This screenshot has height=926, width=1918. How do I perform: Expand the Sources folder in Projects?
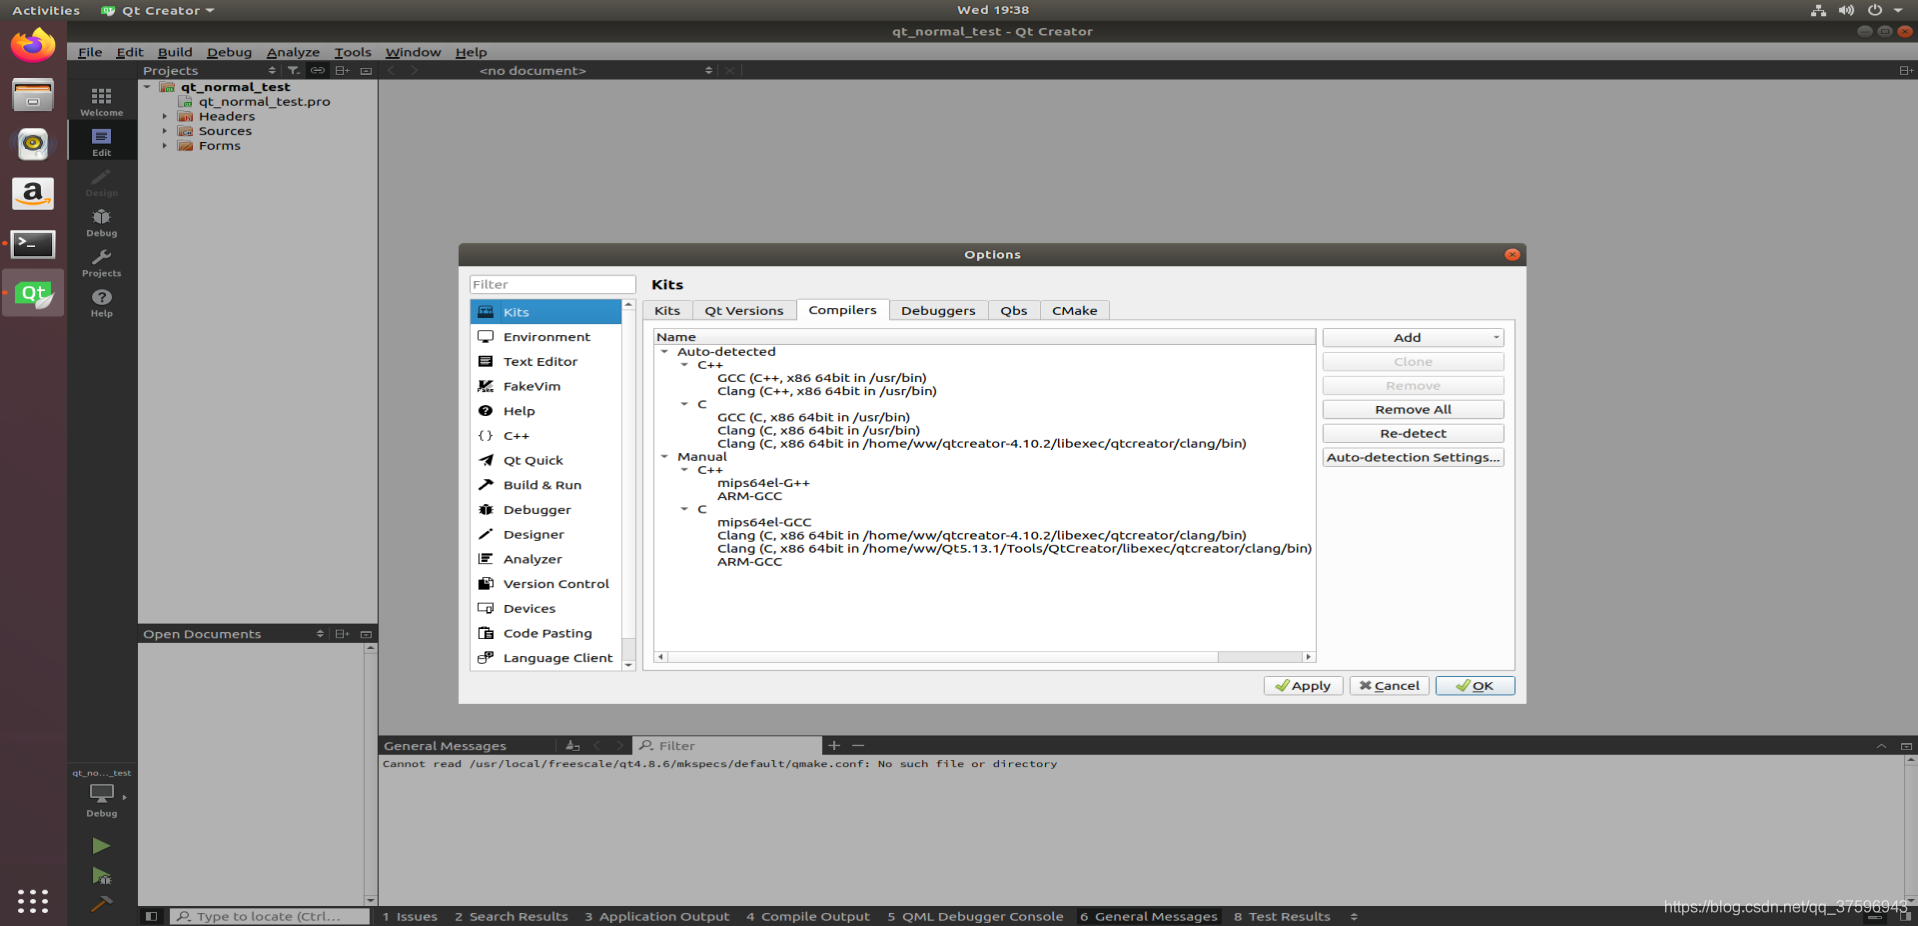tap(165, 131)
